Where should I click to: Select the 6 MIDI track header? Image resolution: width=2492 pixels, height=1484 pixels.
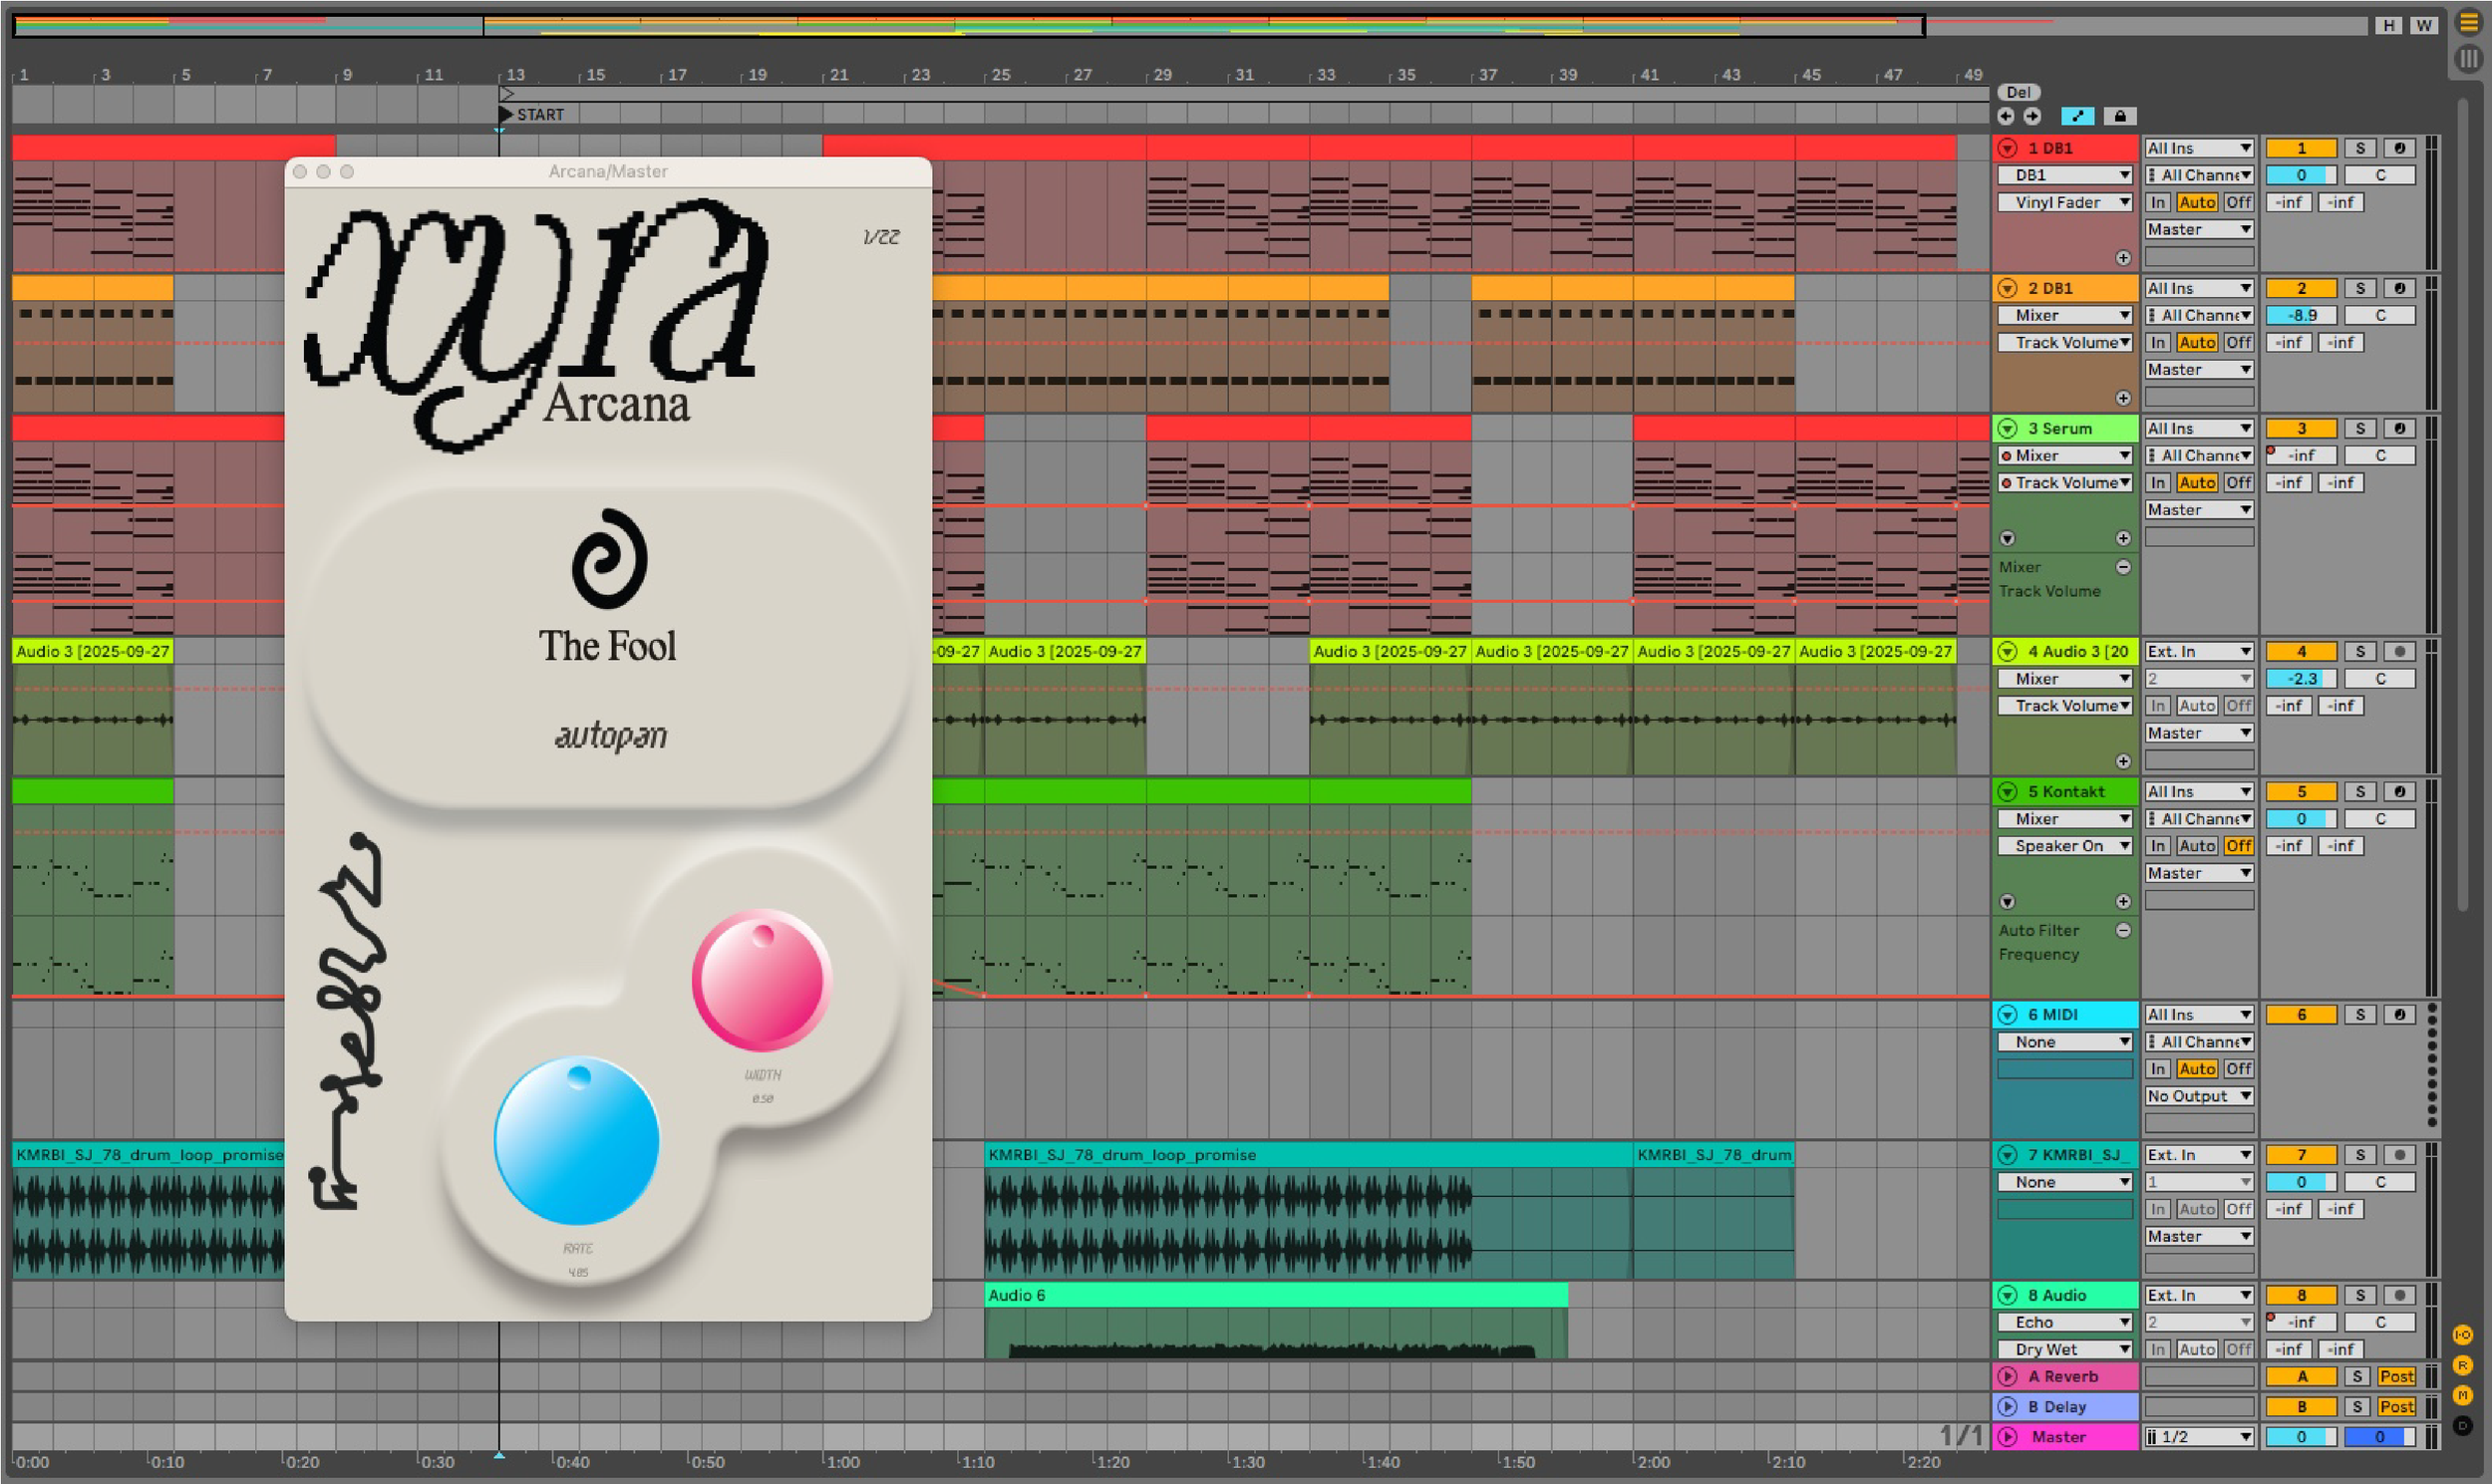point(2065,1014)
